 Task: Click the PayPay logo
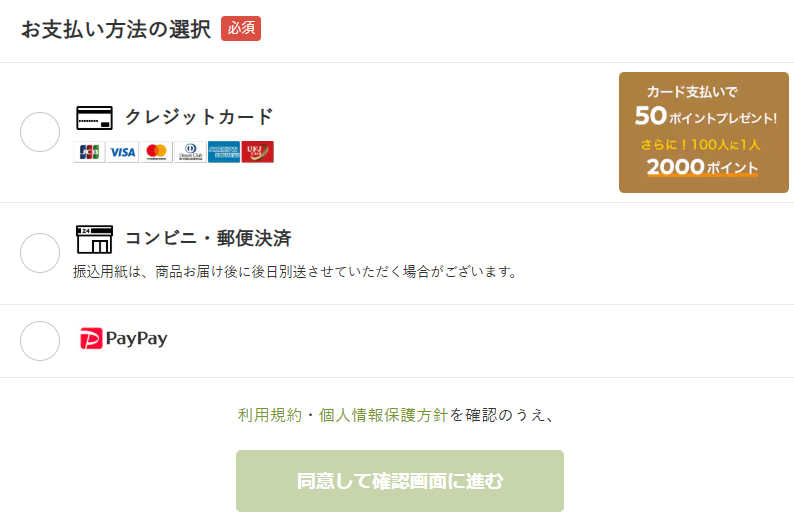124,339
